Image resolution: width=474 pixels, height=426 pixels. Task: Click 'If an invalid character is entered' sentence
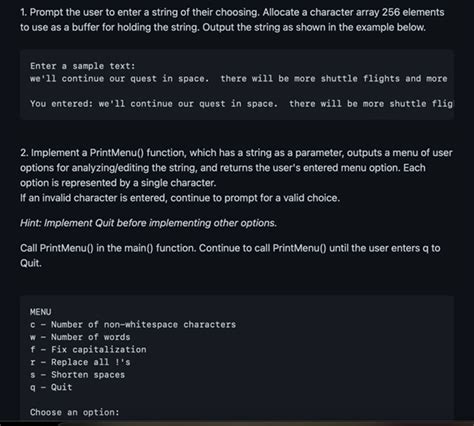pos(180,198)
